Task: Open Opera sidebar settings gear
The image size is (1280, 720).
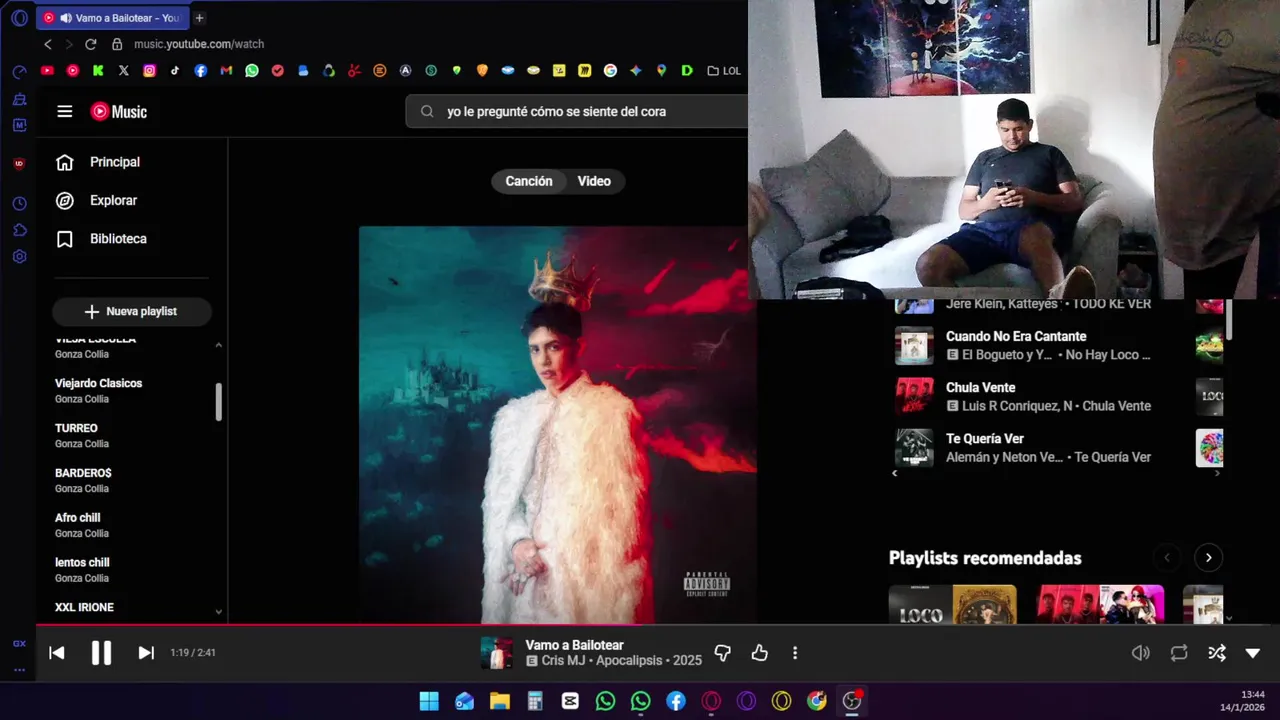Action: (x=19, y=257)
